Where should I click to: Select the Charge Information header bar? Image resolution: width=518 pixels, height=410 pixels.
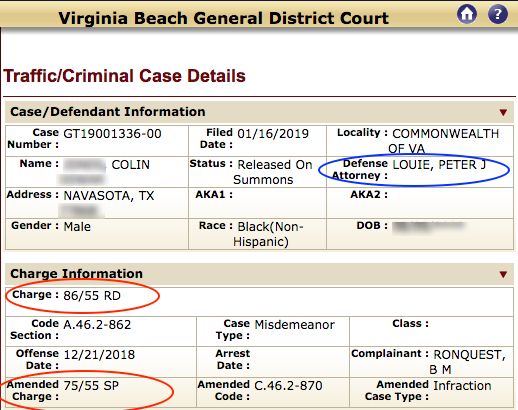pos(259,274)
